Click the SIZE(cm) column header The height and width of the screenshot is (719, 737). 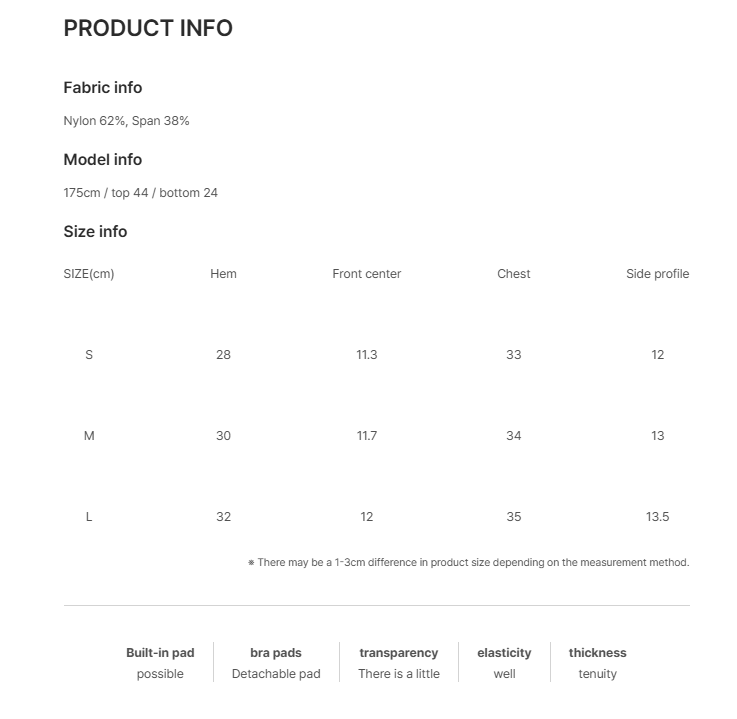tap(89, 274)
